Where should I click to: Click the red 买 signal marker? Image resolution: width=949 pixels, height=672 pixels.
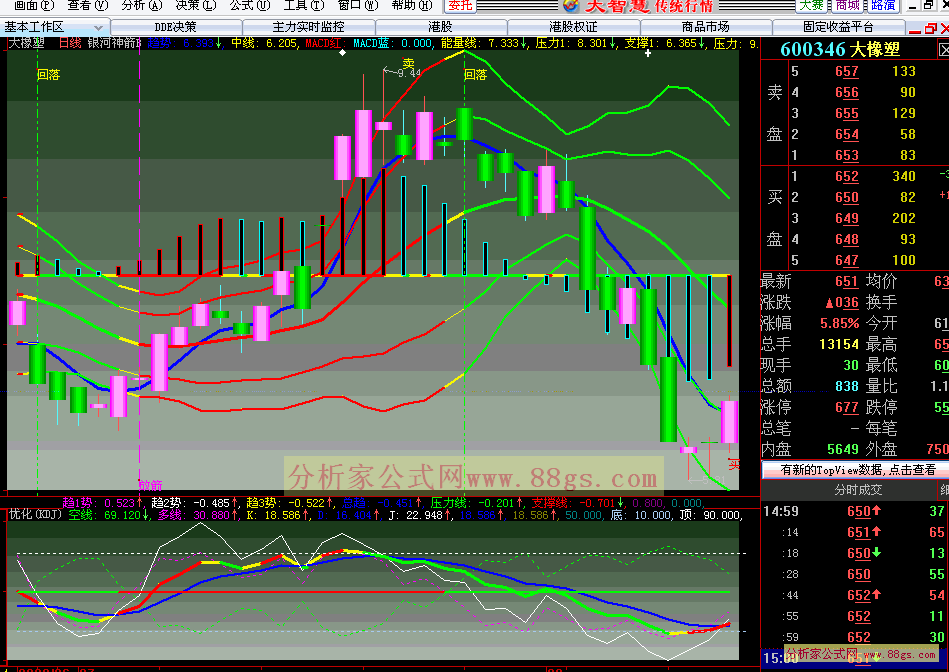[734, 465]
